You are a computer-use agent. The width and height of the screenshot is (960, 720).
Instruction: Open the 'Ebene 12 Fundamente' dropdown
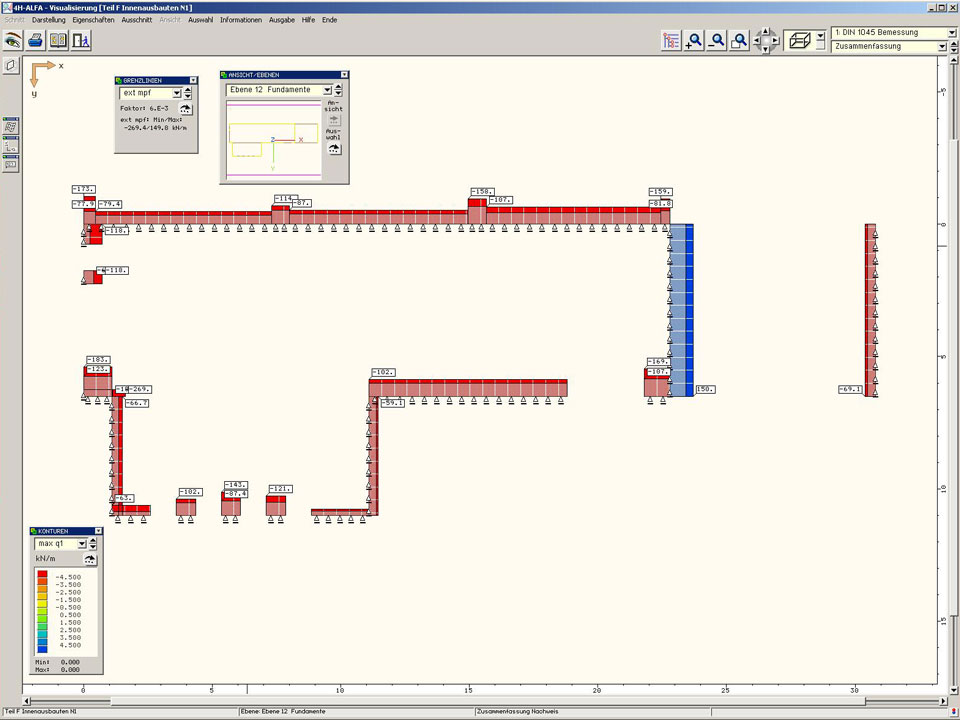(327, 90)
